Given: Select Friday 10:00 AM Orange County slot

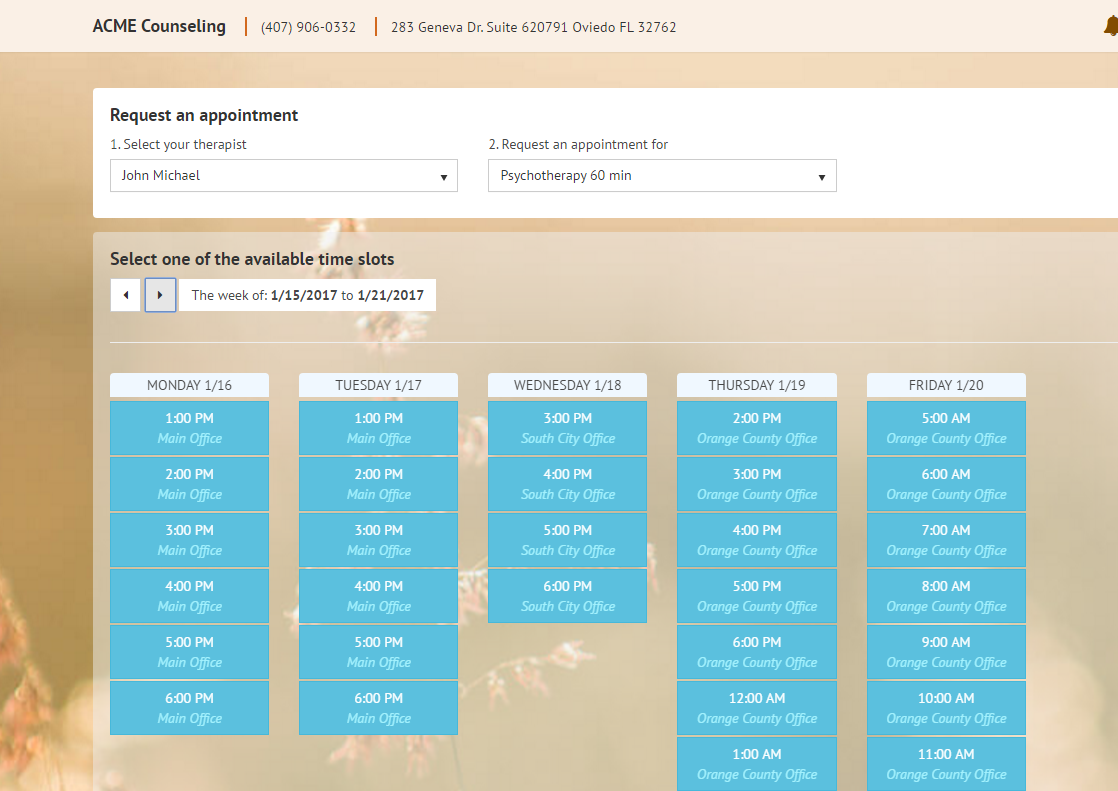Looking at the screenshot, I should [x=946, y=708].
